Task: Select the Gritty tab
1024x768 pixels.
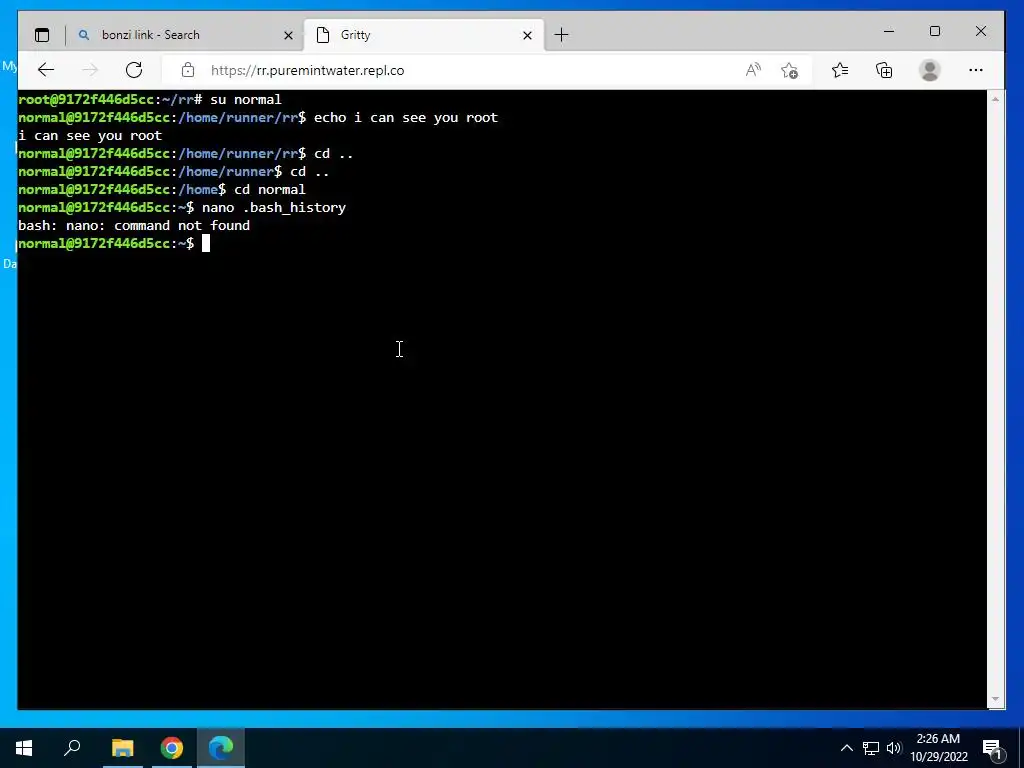Action: point(423,35)
